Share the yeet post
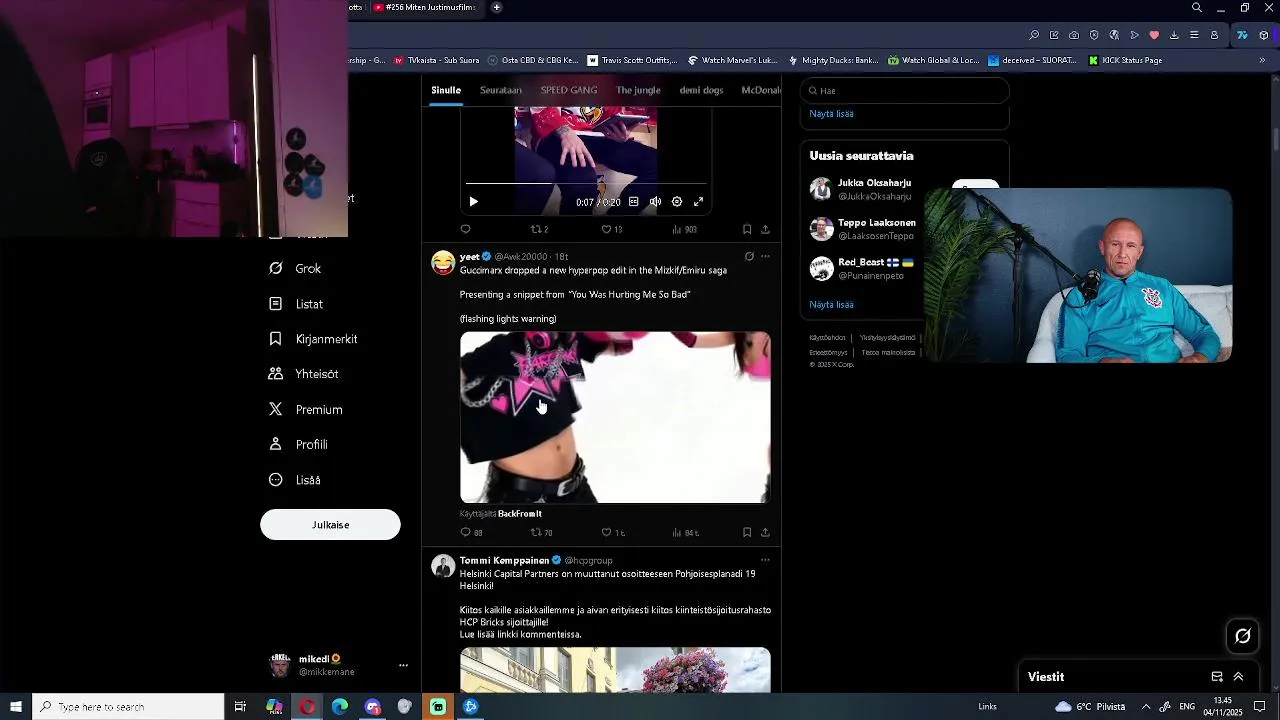Viewport: 1280px width, 720px height. [765, 533]
